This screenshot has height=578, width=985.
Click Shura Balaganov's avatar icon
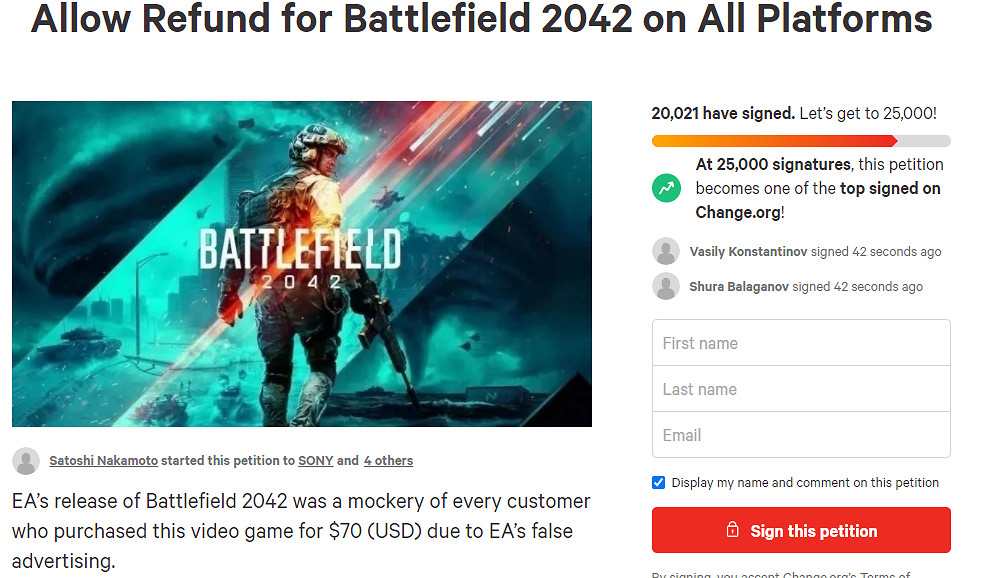point(666,287)
